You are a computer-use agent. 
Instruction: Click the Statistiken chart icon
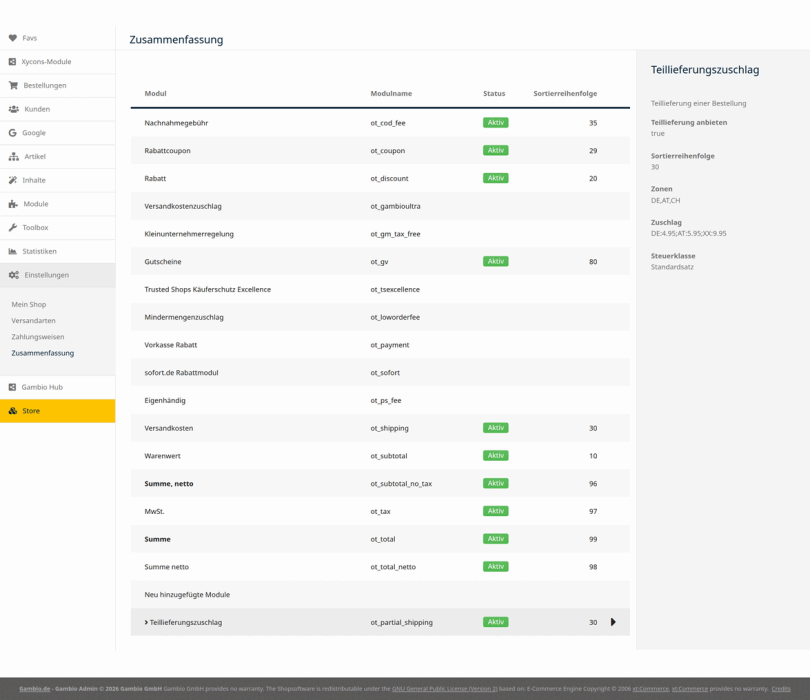coord(13,251)
